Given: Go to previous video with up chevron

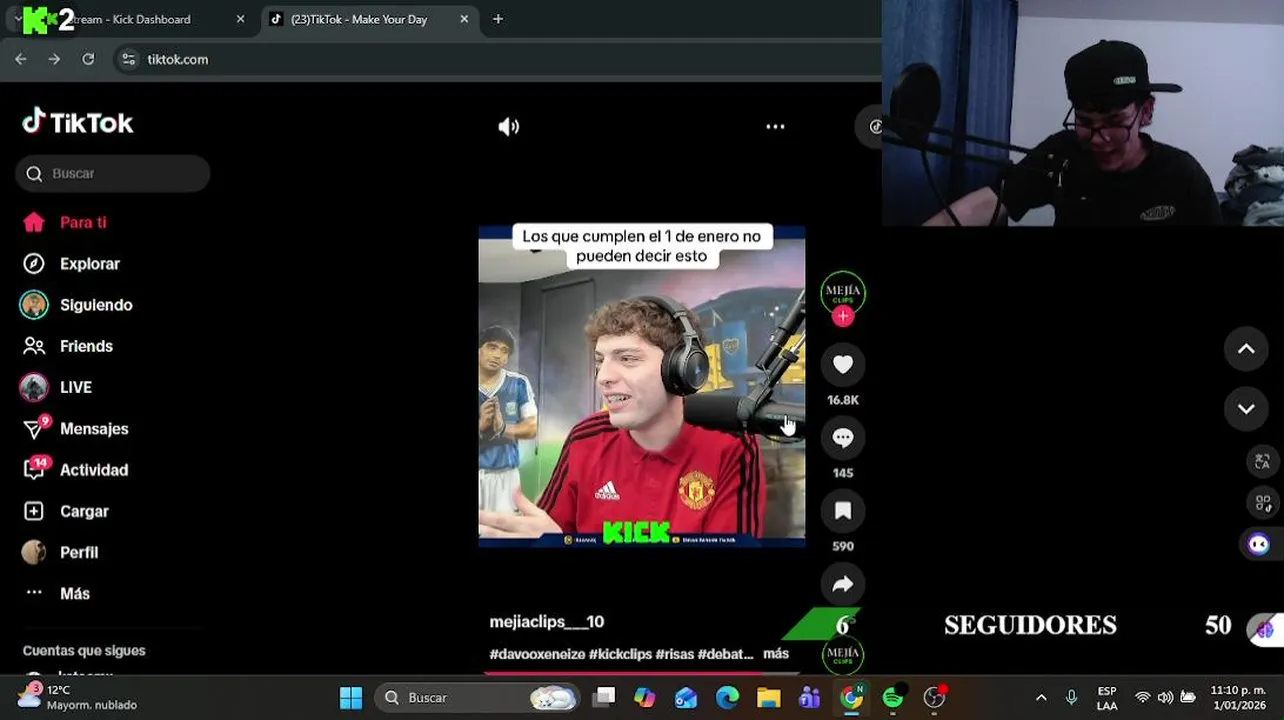Looking at the screenshot, I should [1246, 349].
